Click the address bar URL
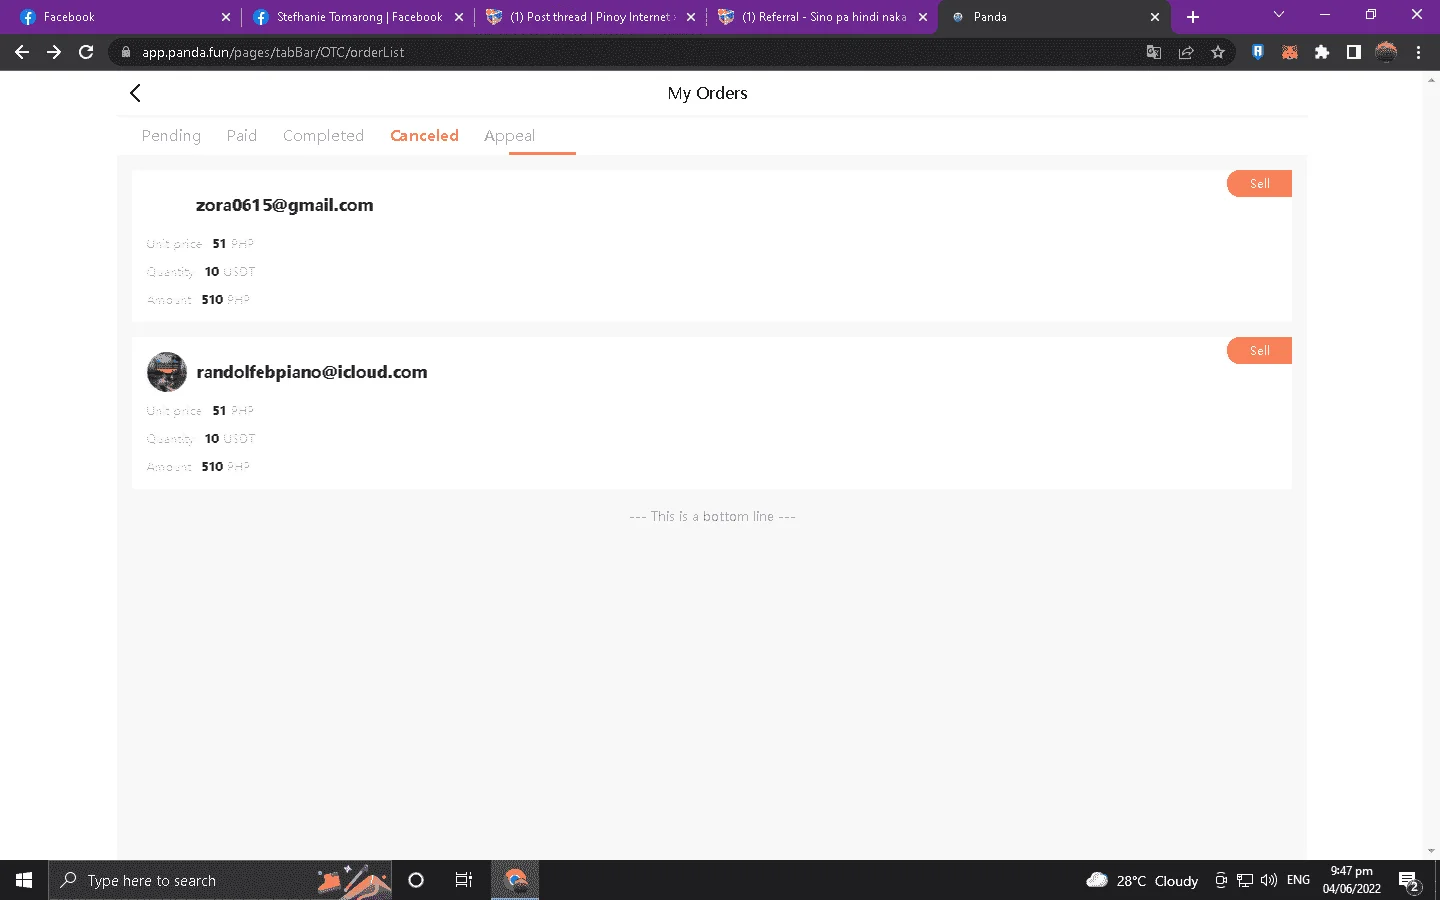1440x900 pixels. coord(273,52)
